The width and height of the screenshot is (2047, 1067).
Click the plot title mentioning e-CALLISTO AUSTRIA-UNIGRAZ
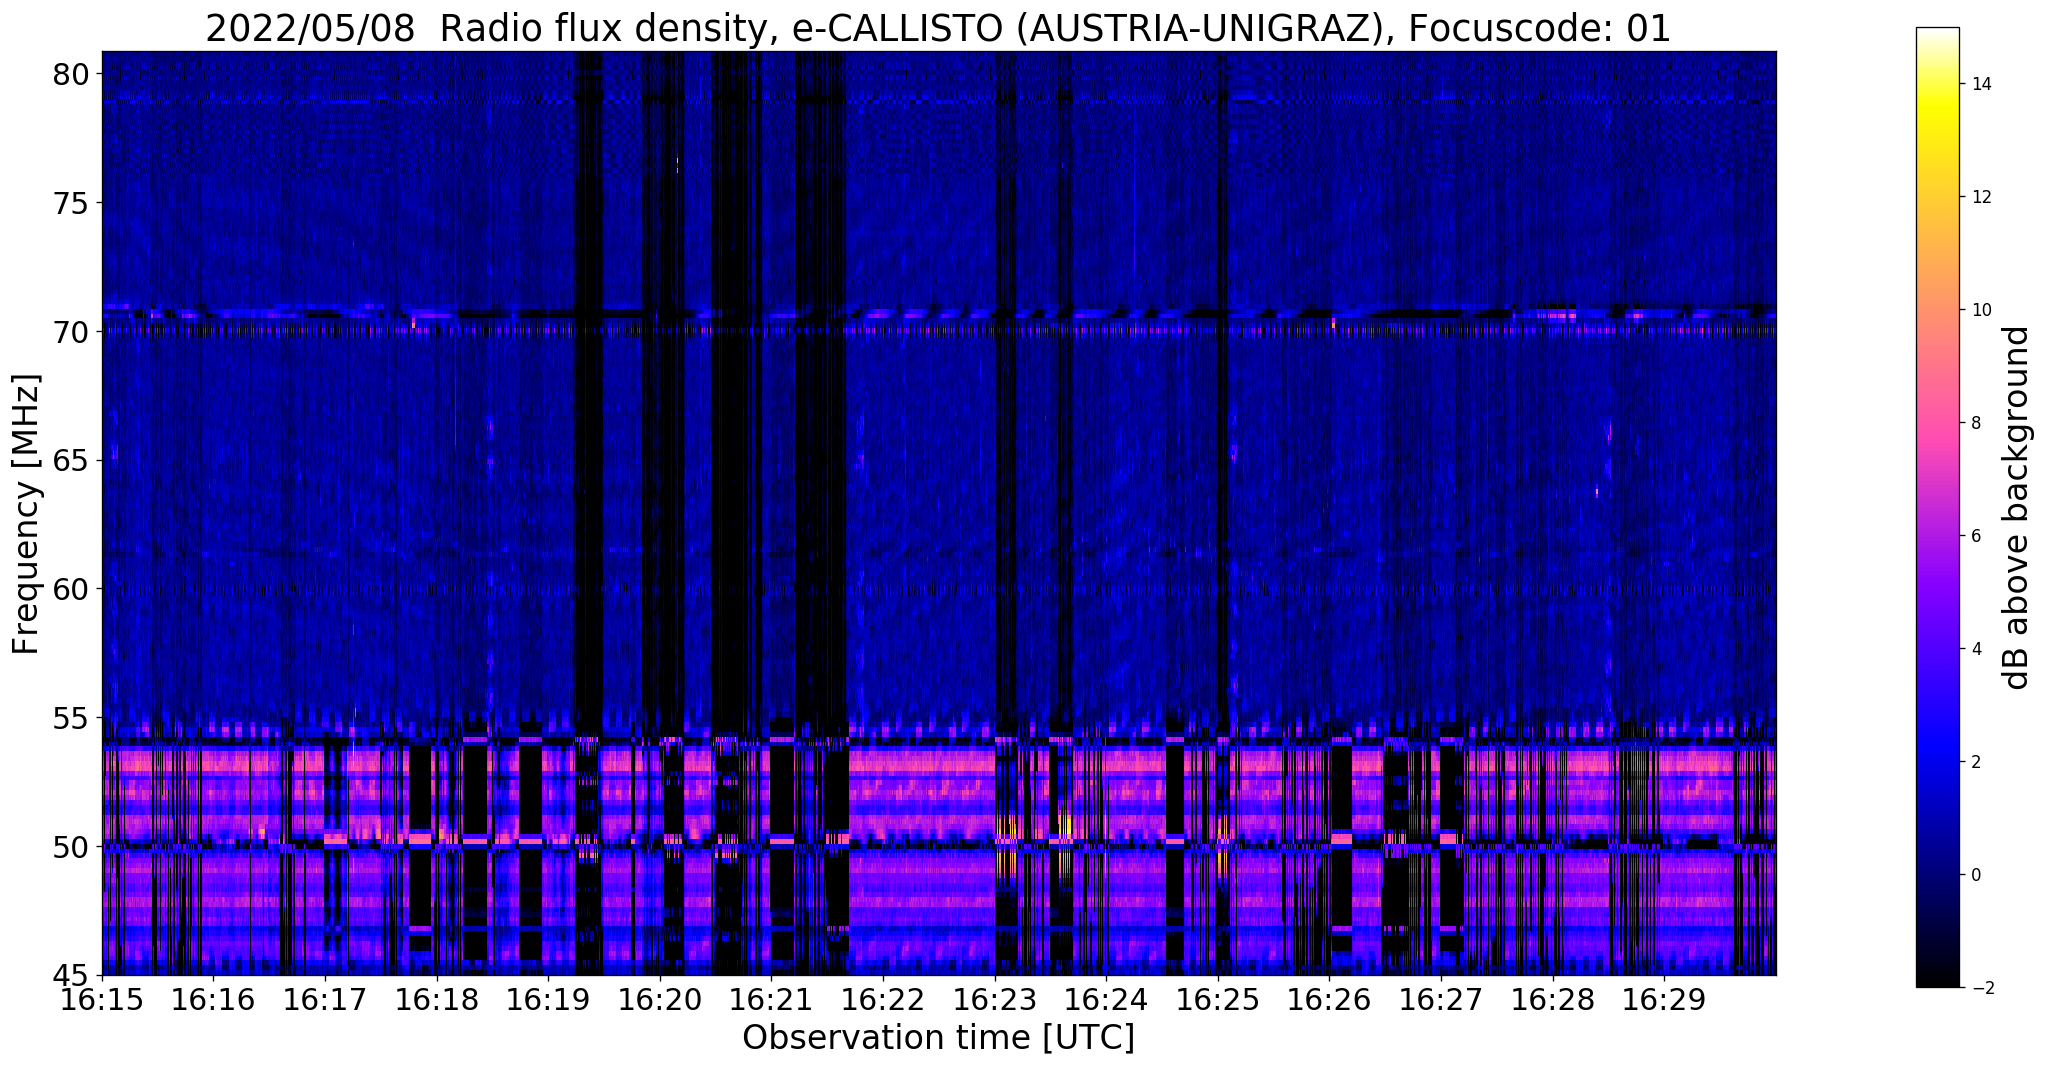938,29
